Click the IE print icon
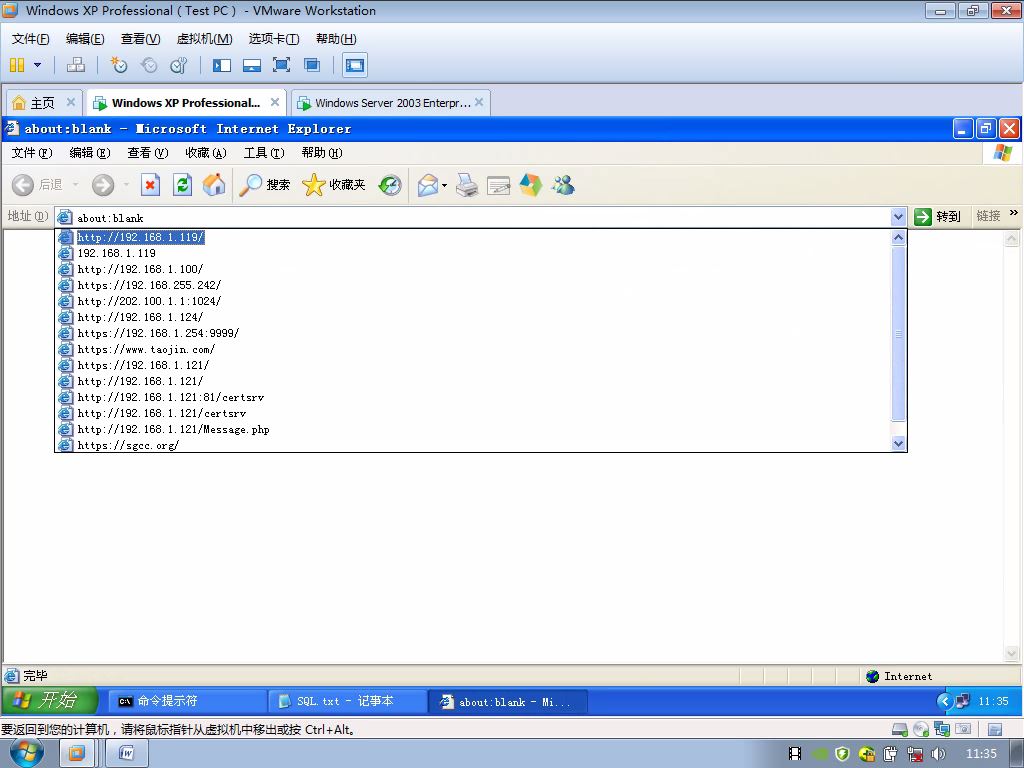Screen dimensions: 1024x768 467,185
